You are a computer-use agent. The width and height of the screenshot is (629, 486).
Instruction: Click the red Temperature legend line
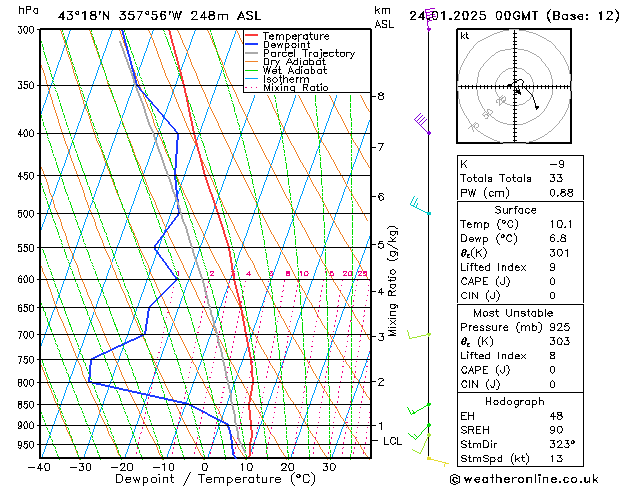coord(251,36)
